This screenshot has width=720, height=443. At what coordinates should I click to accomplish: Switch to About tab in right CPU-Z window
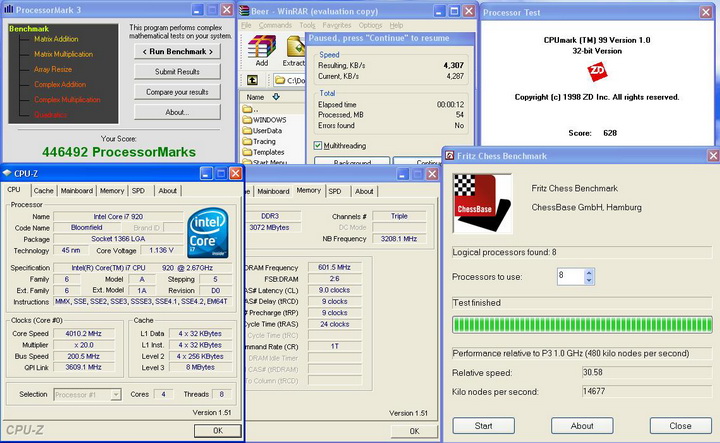pyautogui.click(x=364, y=191)
